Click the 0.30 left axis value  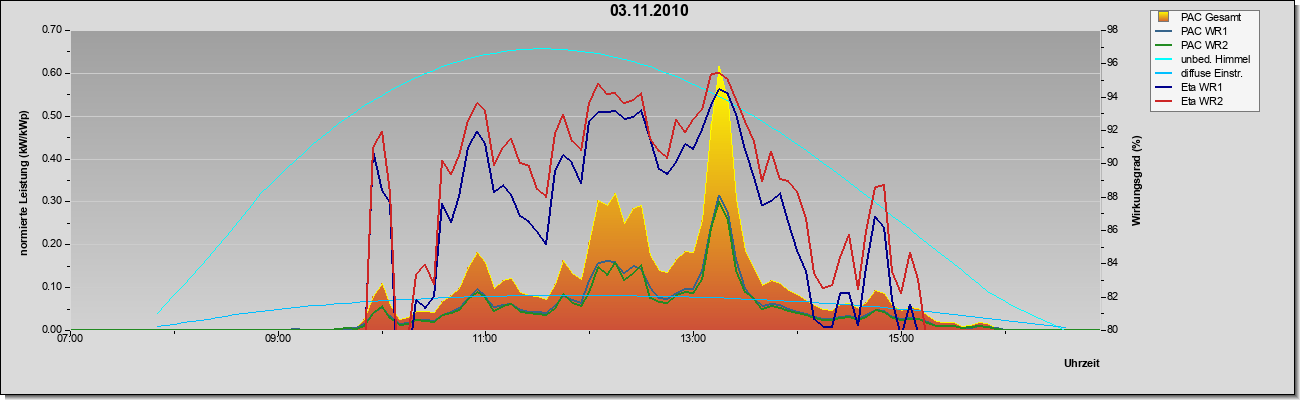click(x=51, y=201)
